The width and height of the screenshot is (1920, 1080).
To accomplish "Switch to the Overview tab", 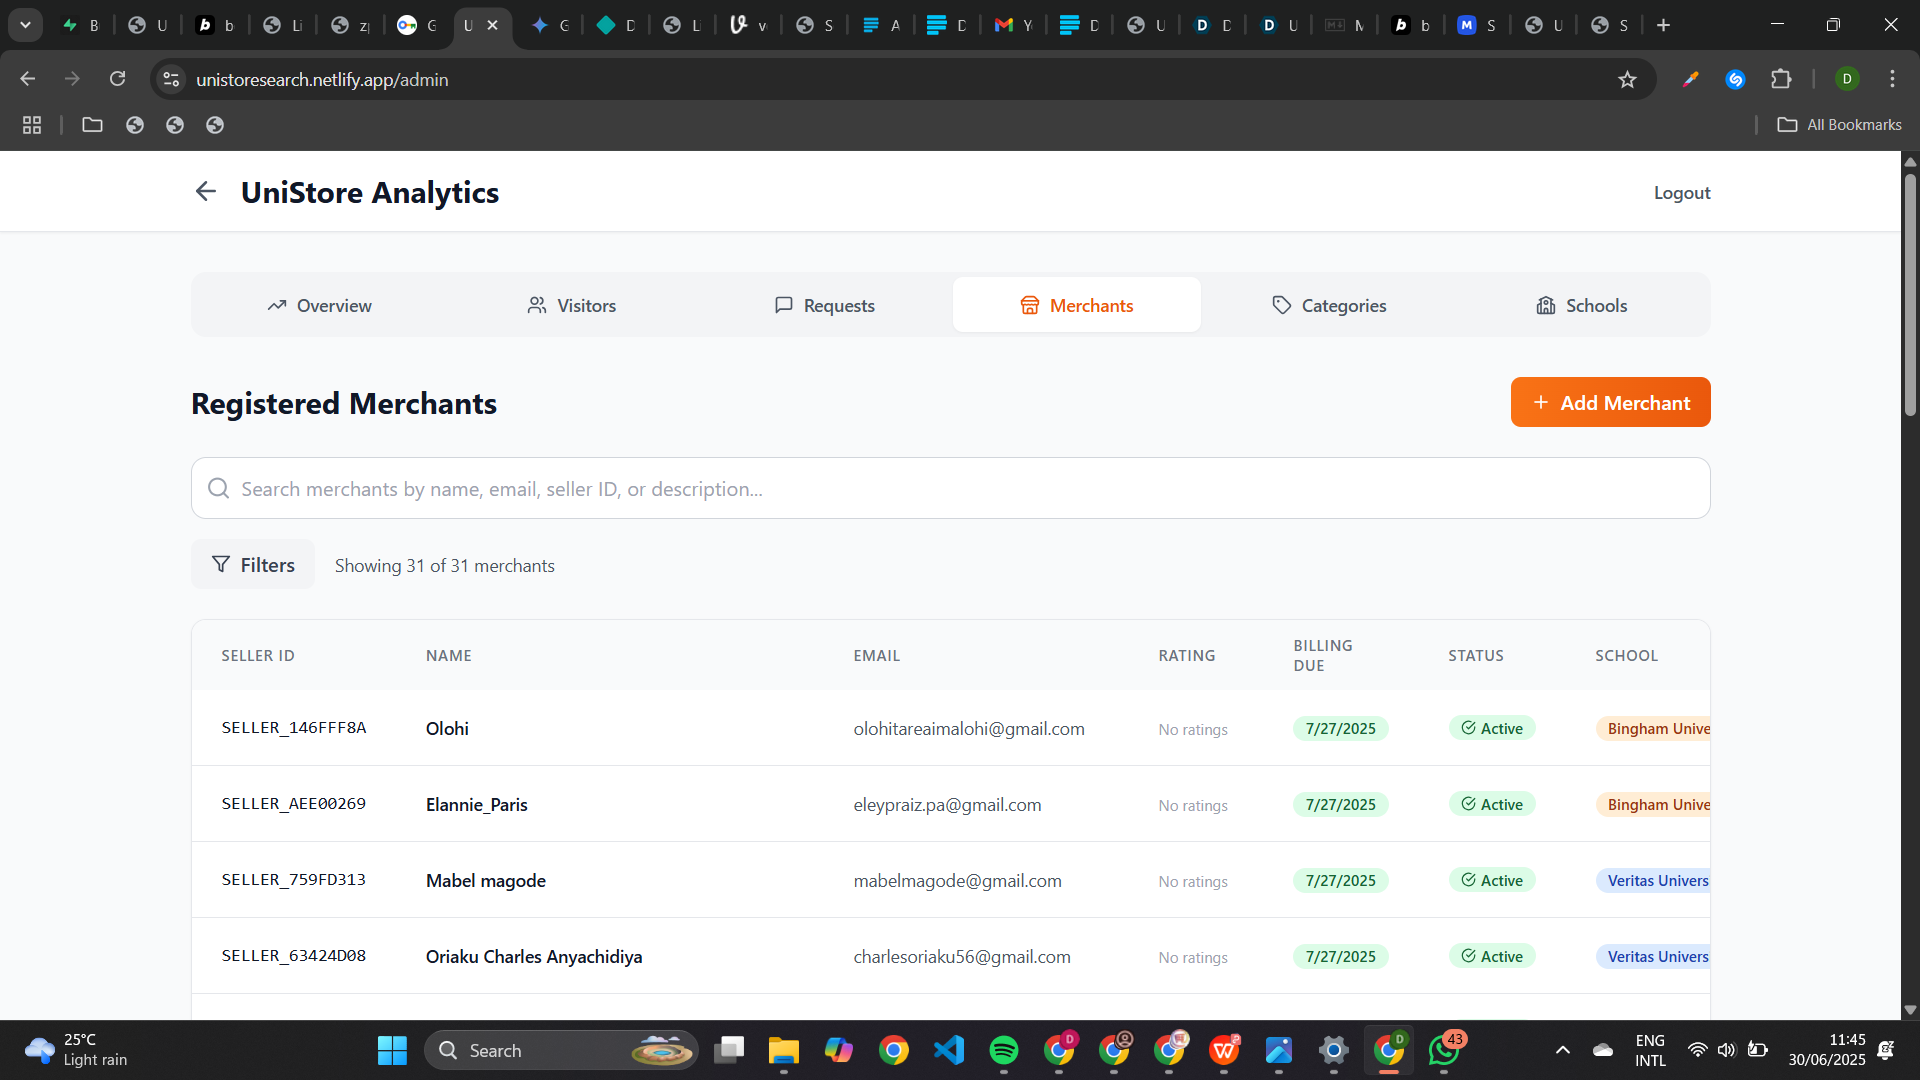I will 319,306.
